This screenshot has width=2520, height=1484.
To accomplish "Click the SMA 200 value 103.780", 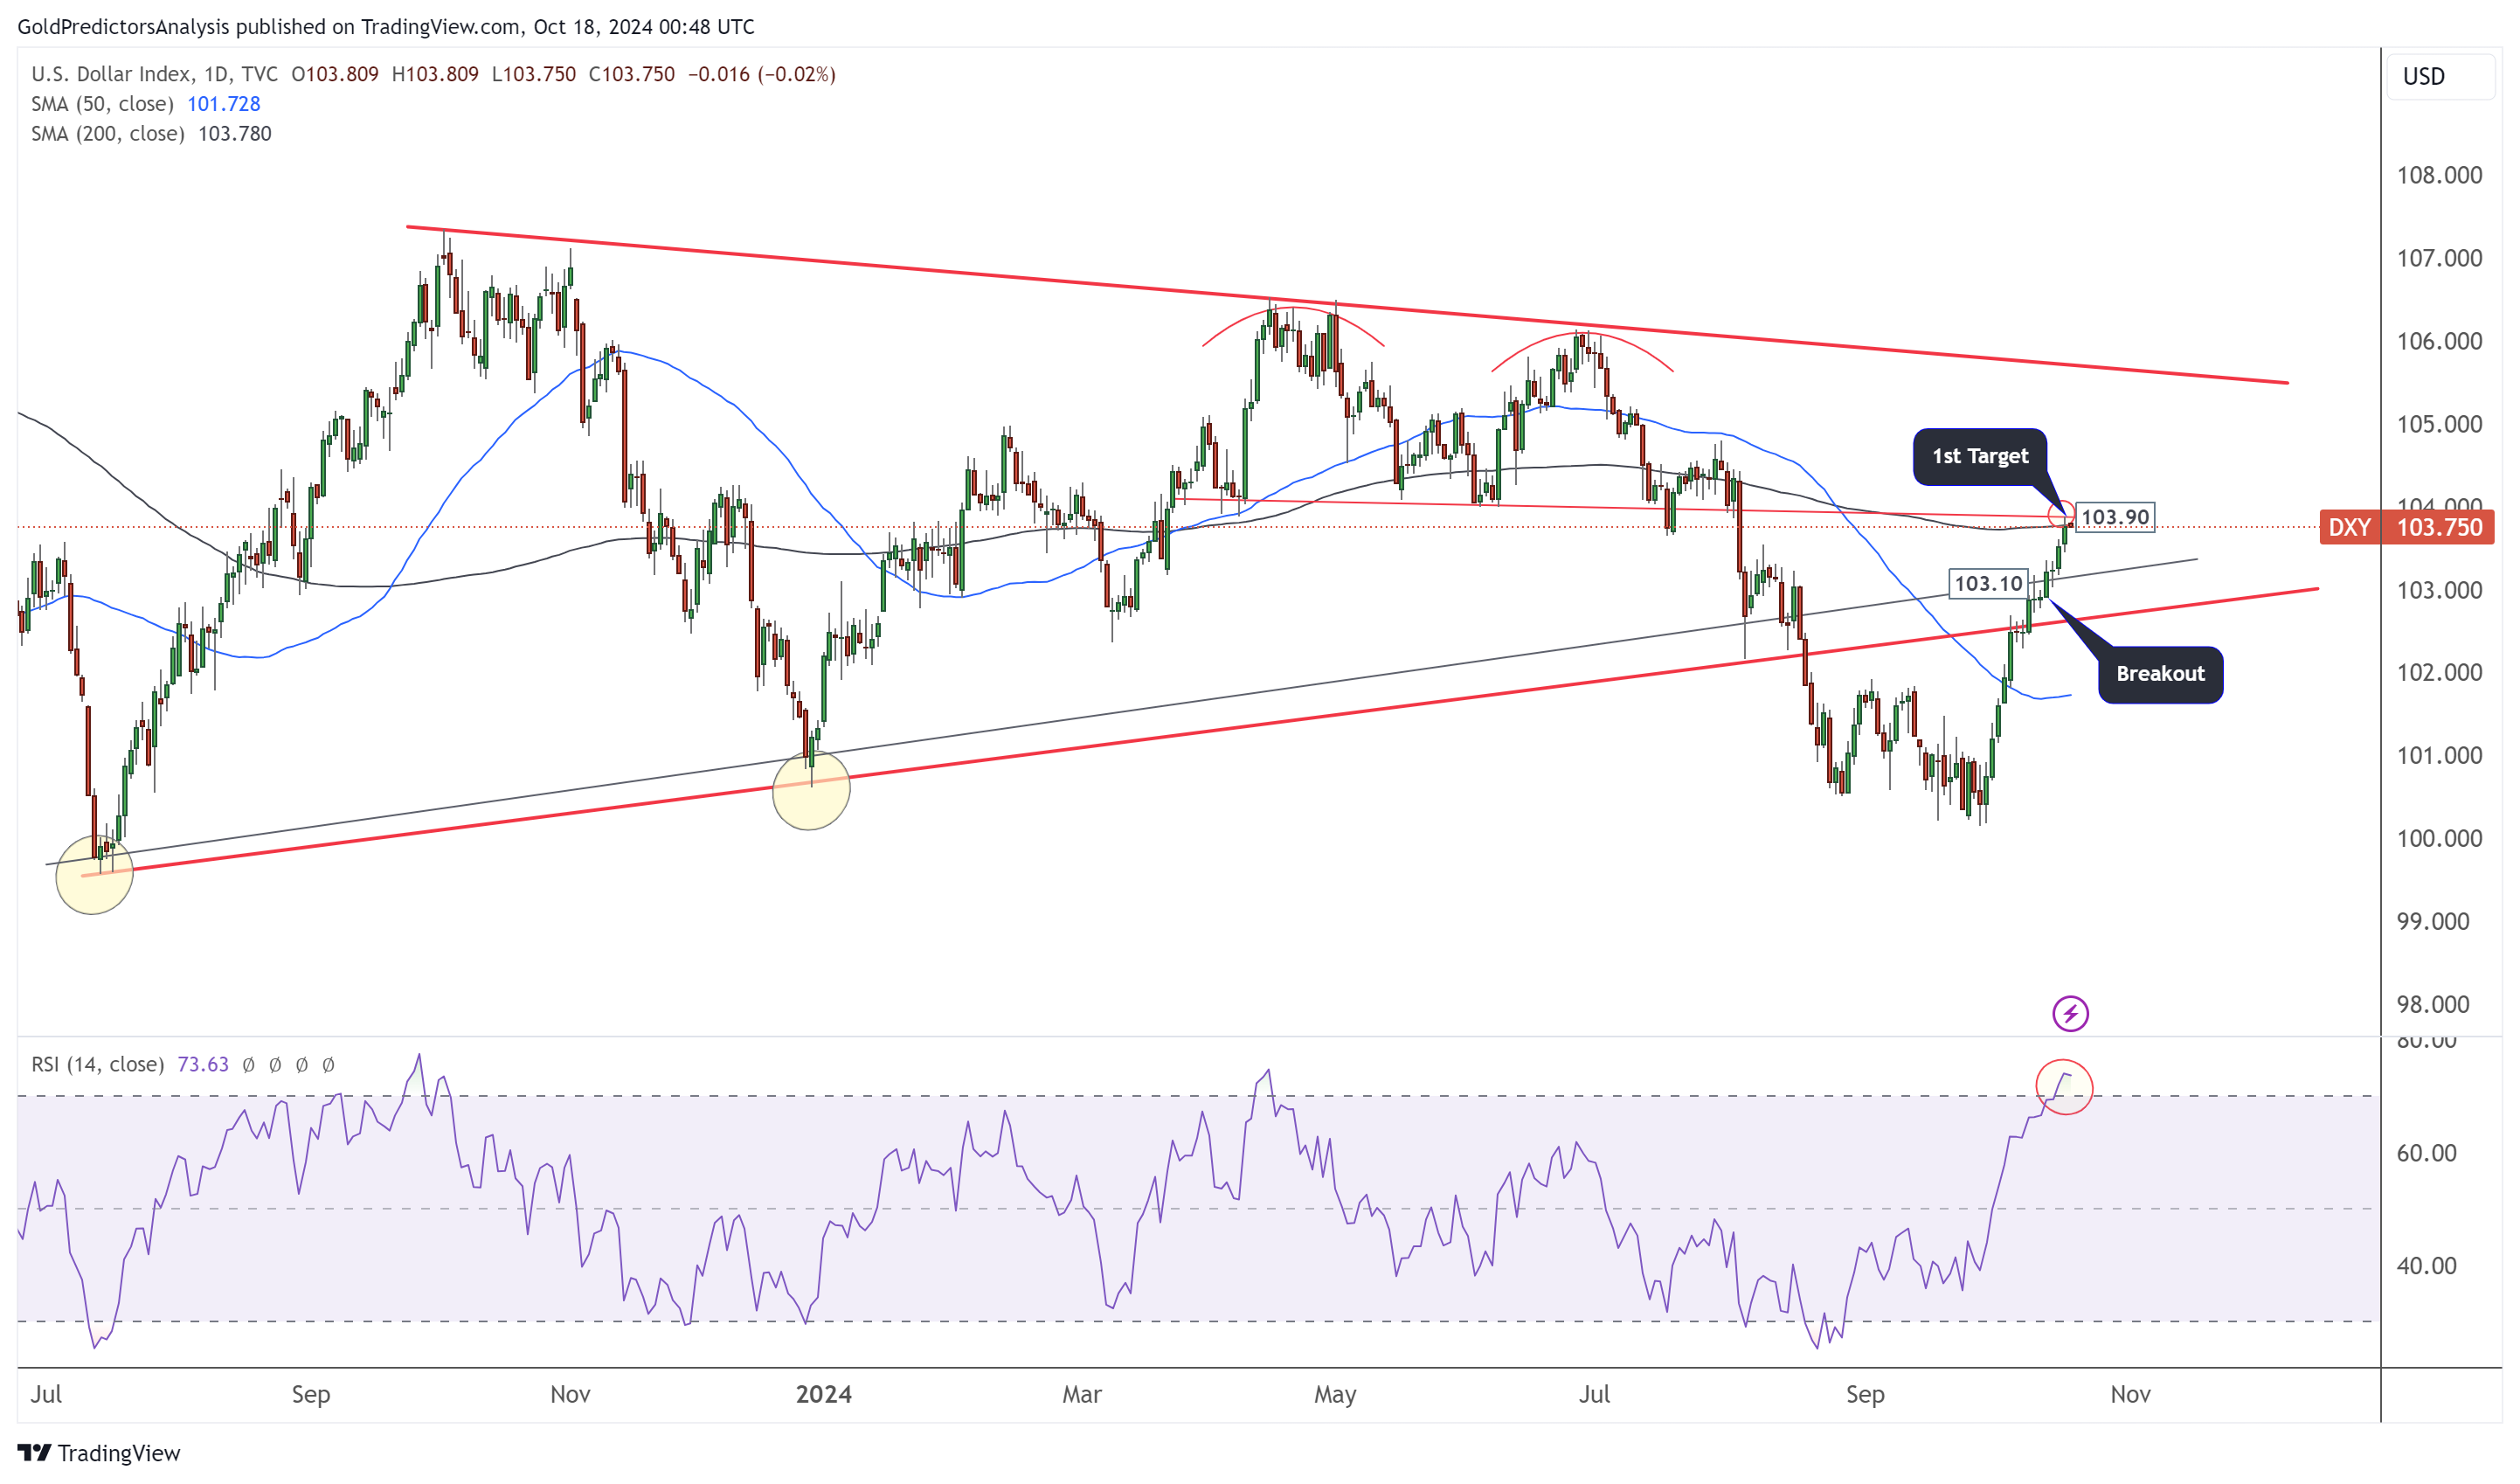I will click(x=235, y=134).
